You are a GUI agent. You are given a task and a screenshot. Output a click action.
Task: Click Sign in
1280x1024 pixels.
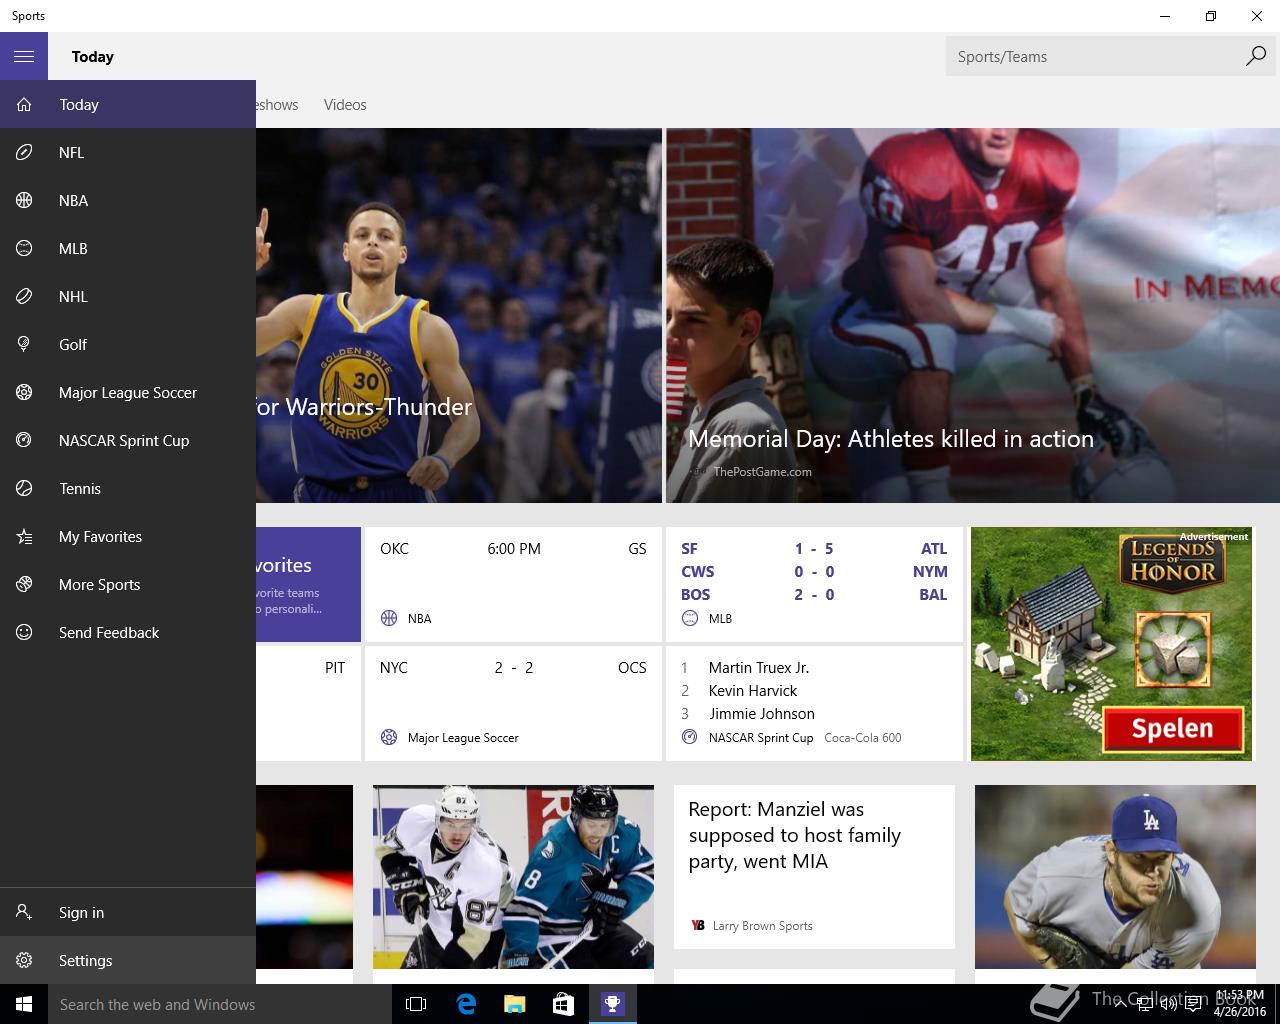[x=128, y=912]
